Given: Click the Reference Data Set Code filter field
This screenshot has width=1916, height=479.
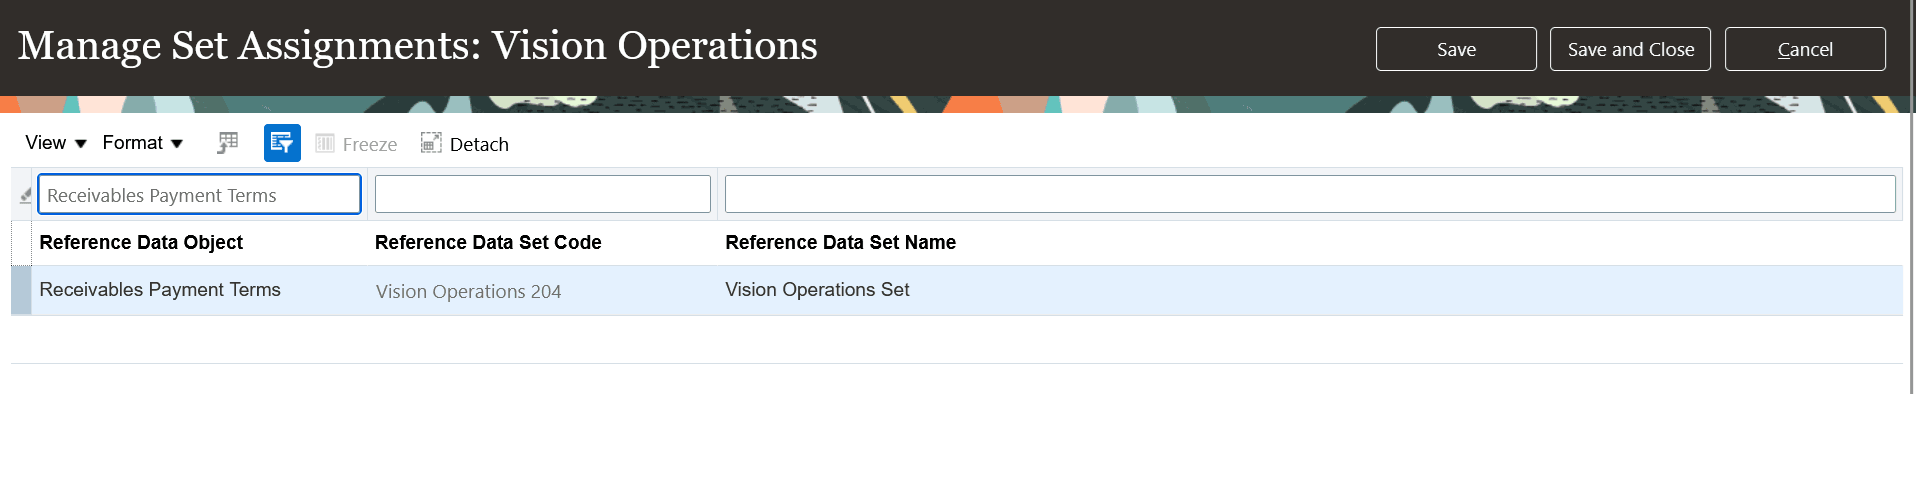Looking at the screenshot, I should (542, 194).
